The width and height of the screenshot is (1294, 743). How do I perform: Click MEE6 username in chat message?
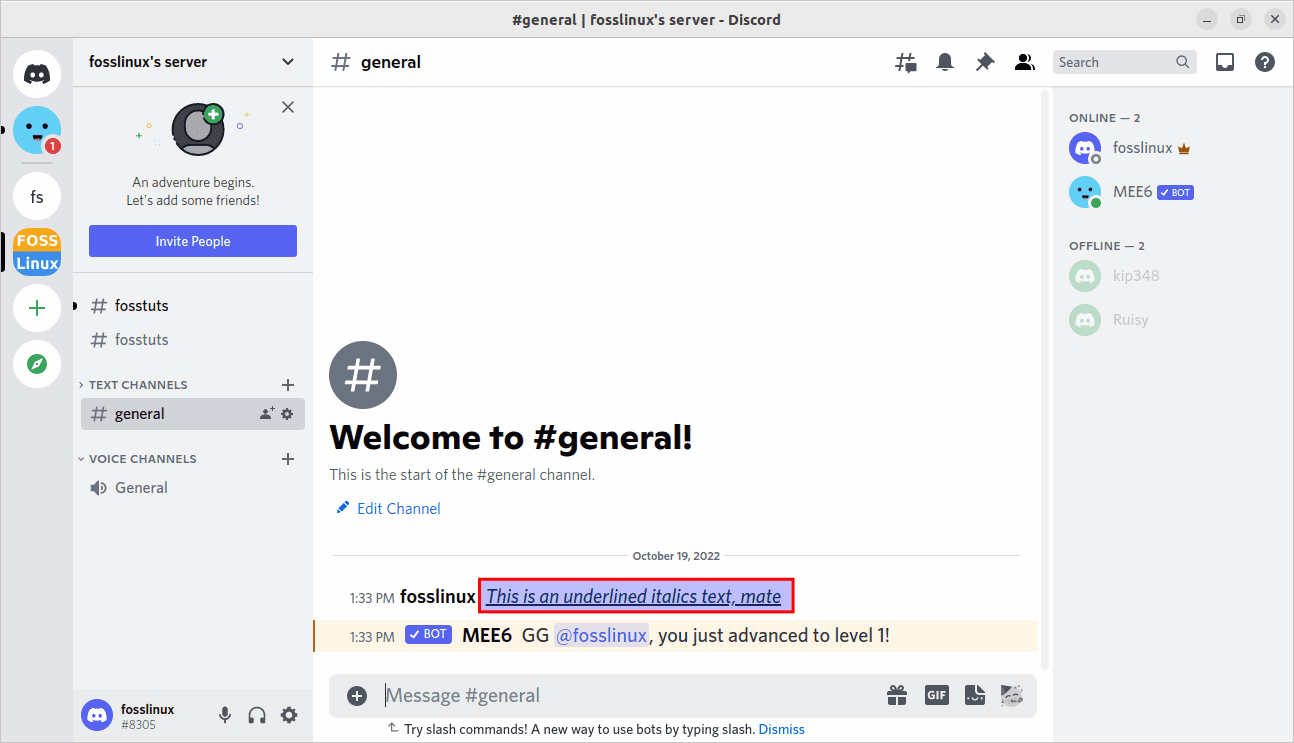[487, 635]
